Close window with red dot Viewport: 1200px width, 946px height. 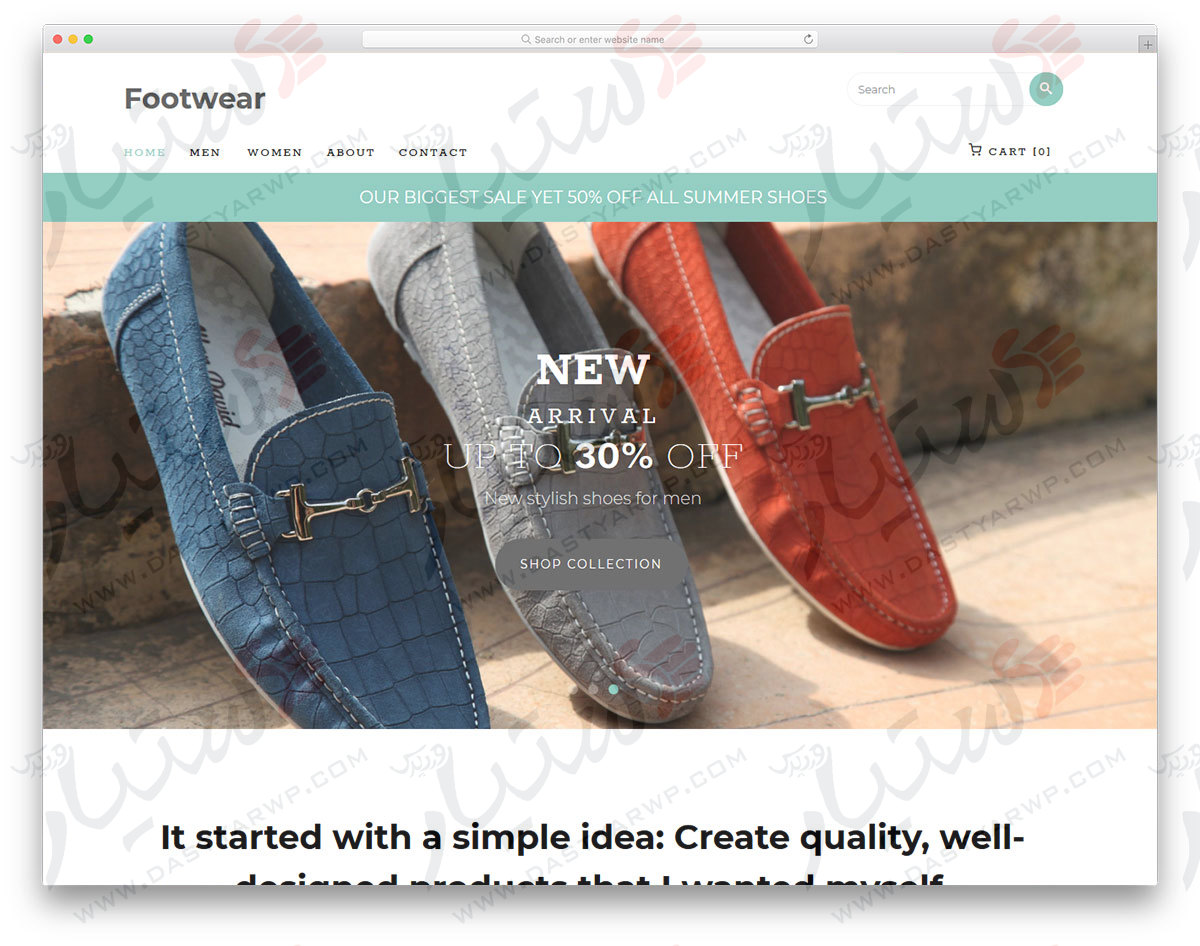tap(57, 39)
